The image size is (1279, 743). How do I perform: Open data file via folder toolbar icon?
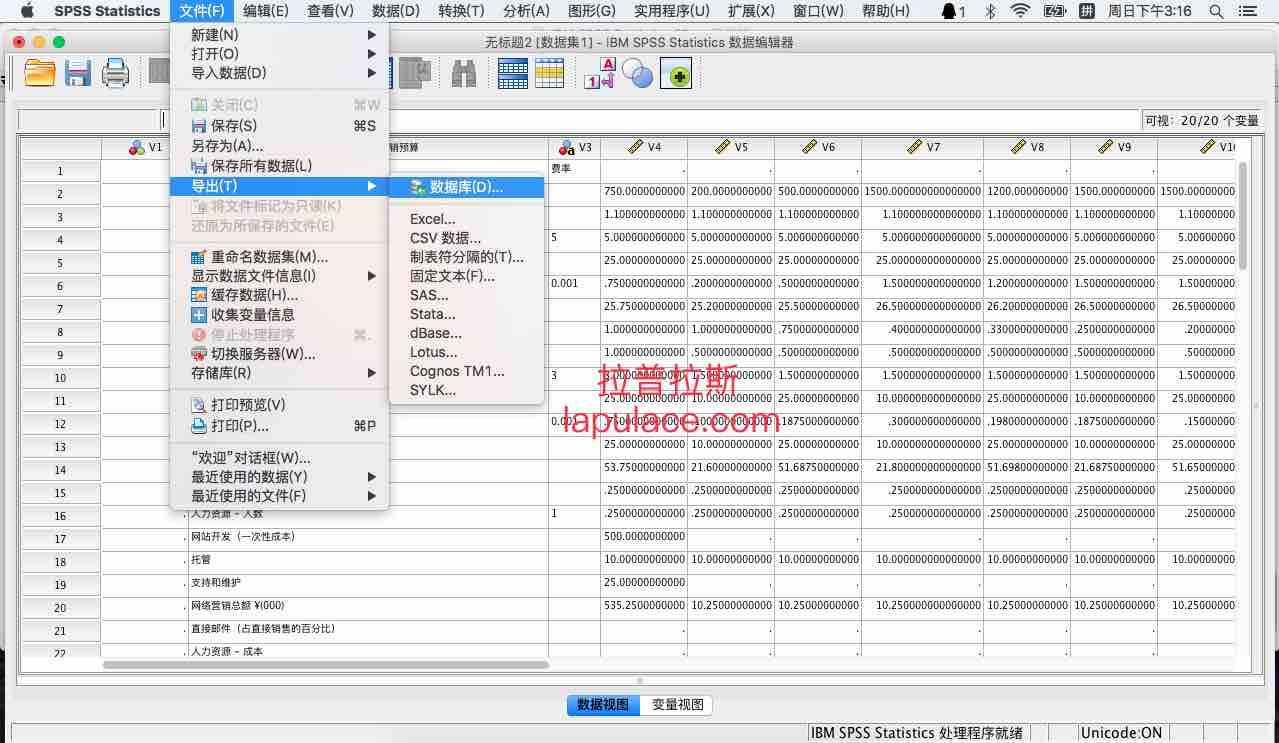[x=40, y=73]
